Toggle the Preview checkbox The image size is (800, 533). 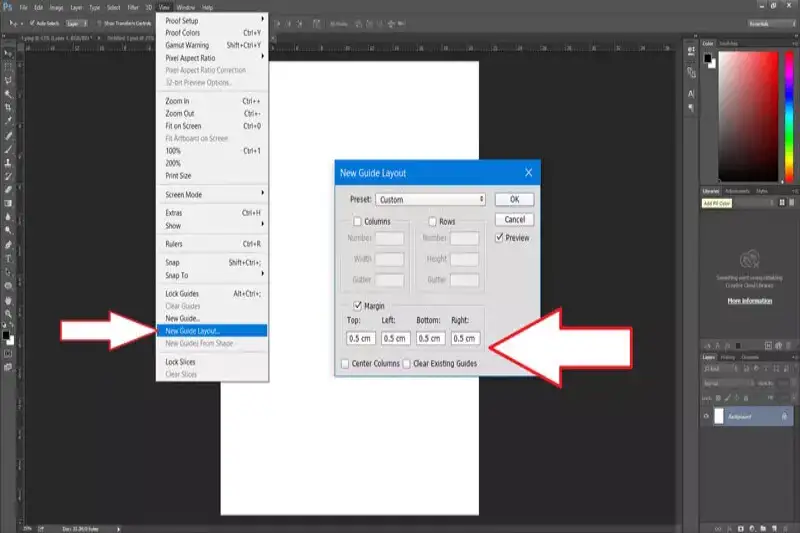tap(500, 238)
